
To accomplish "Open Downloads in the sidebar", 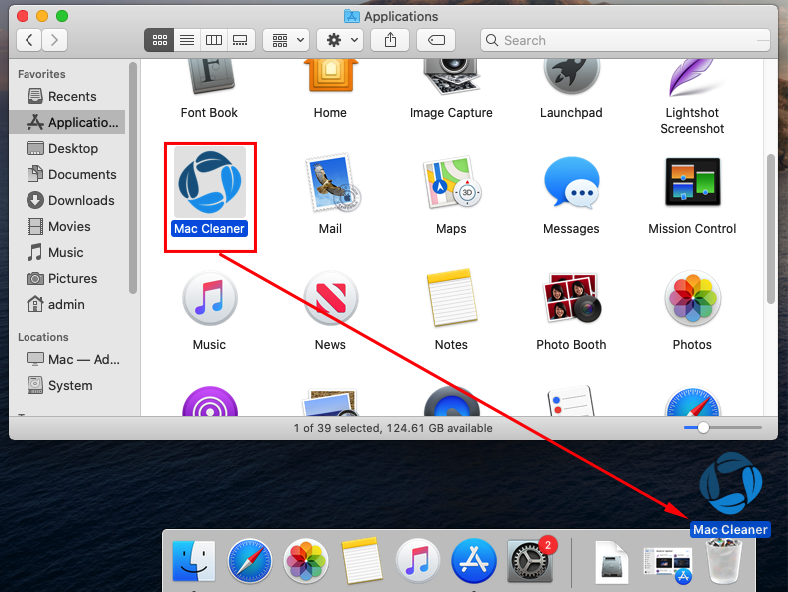I will 67,201.
